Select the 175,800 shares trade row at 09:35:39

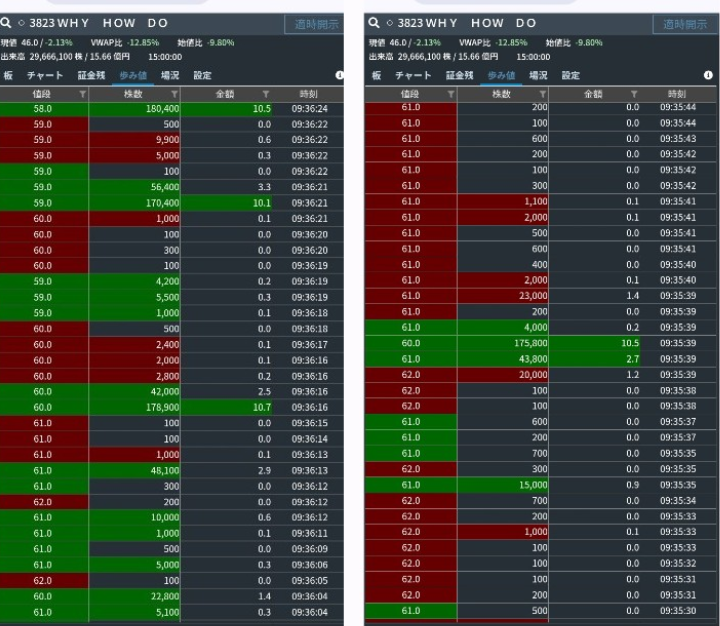pyautogui.click(x=540, y=342)
